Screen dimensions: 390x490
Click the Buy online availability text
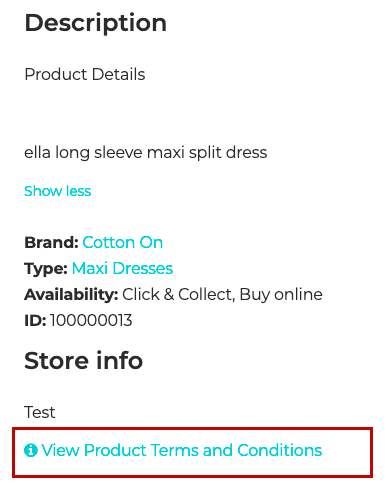coord(281,294)
